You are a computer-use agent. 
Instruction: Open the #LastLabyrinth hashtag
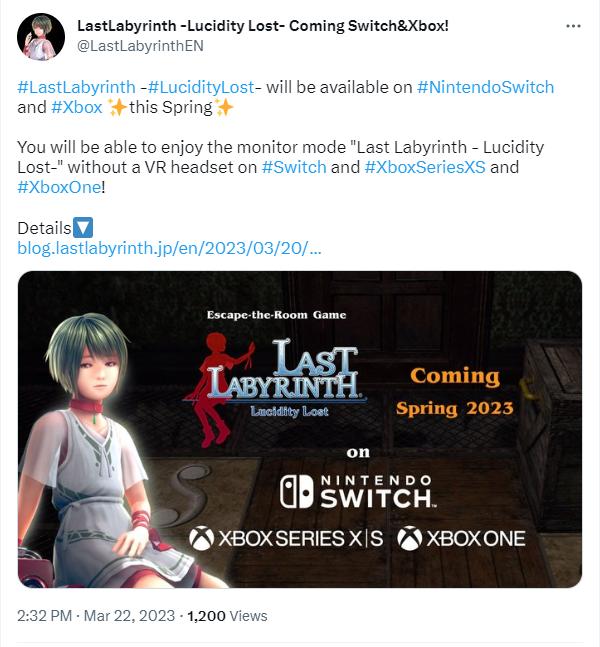click(x=76, y=87)
